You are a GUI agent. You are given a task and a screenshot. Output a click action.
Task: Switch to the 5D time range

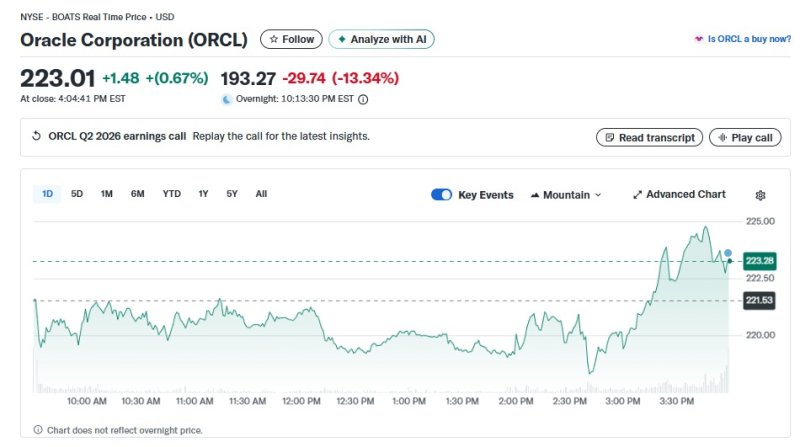[x=77, y=194]
